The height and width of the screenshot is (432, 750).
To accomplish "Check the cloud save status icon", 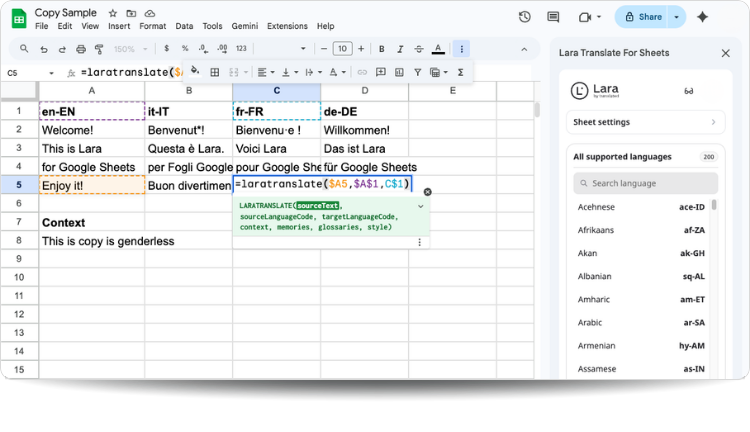I will pyautogui.click(x=150, y=13).
